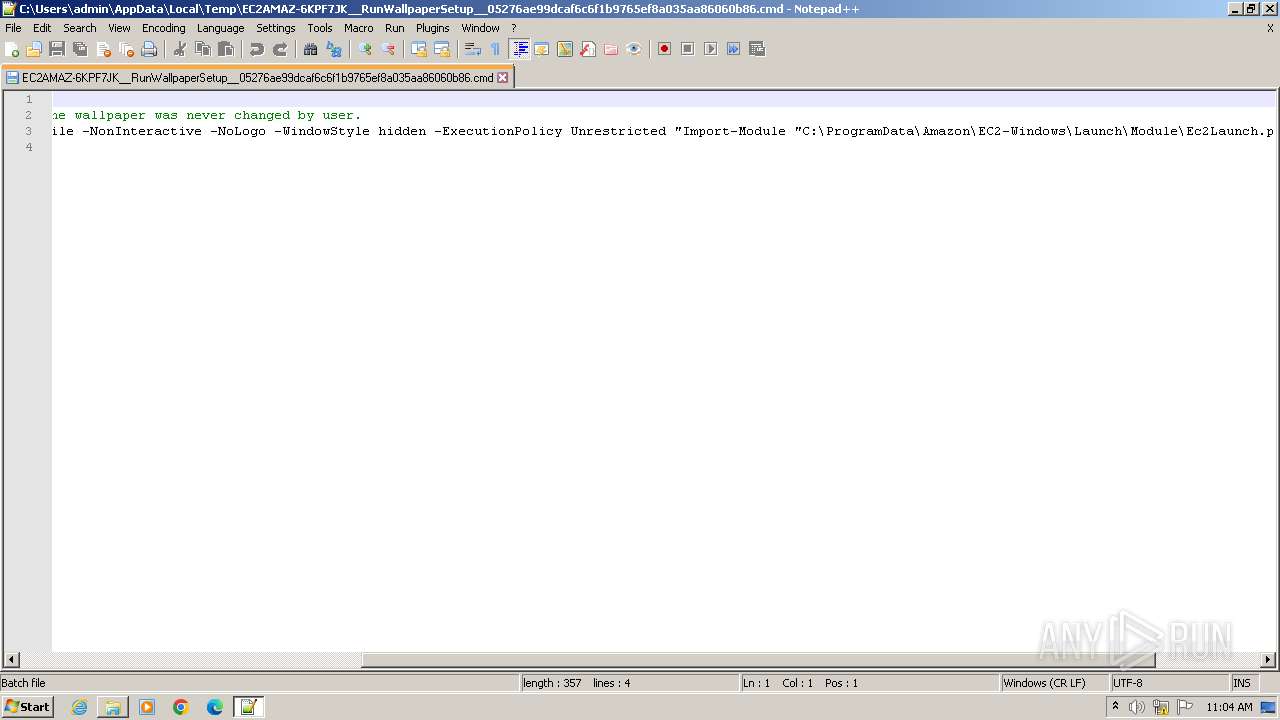This screenshot has width=1280, height=720.
Task: Open the Plugins menu
Action: coord(433,28)
